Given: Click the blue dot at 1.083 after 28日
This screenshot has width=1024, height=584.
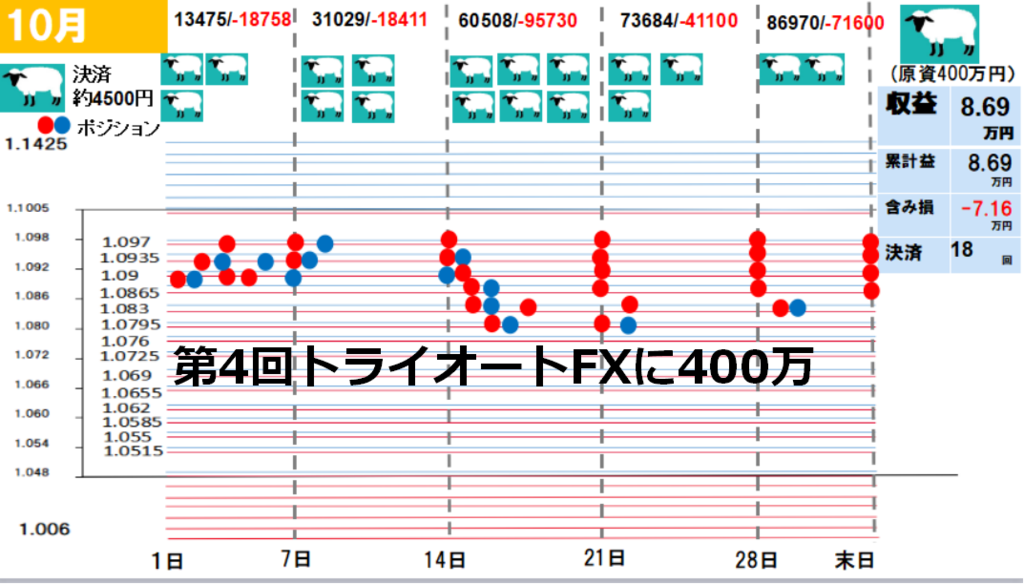Looking at the screenshot, I should pos(797,308).
